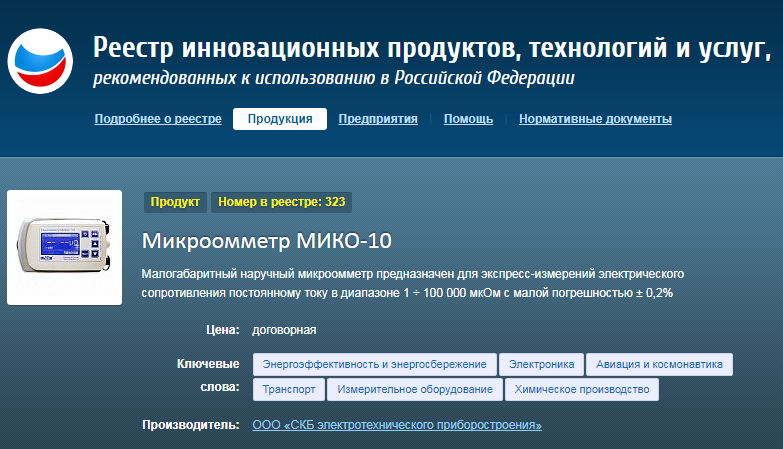The height and width of the screenshot is (449, 783).
Task: Click the site title Реестр инновационных продуктов
Action: (432, 49)
